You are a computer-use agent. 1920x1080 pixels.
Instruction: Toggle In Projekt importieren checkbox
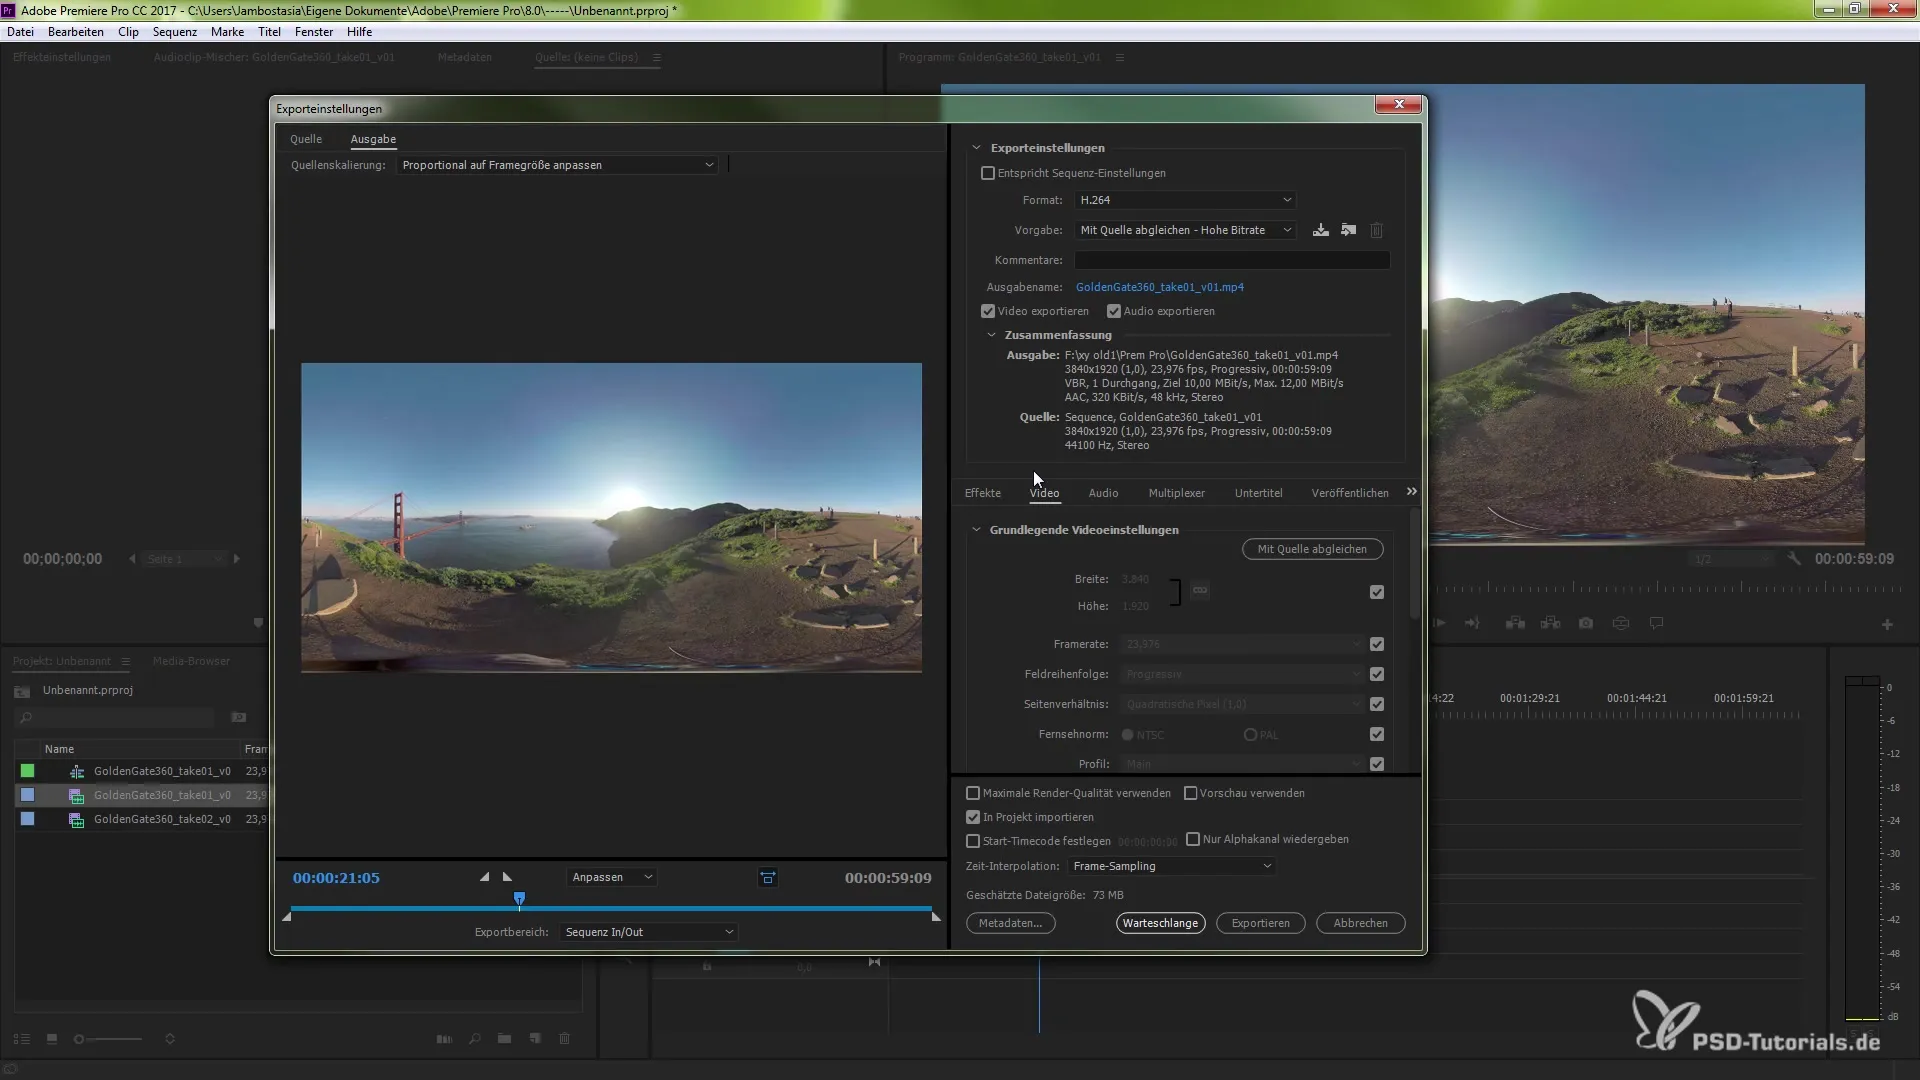click(x=973, y=817)
